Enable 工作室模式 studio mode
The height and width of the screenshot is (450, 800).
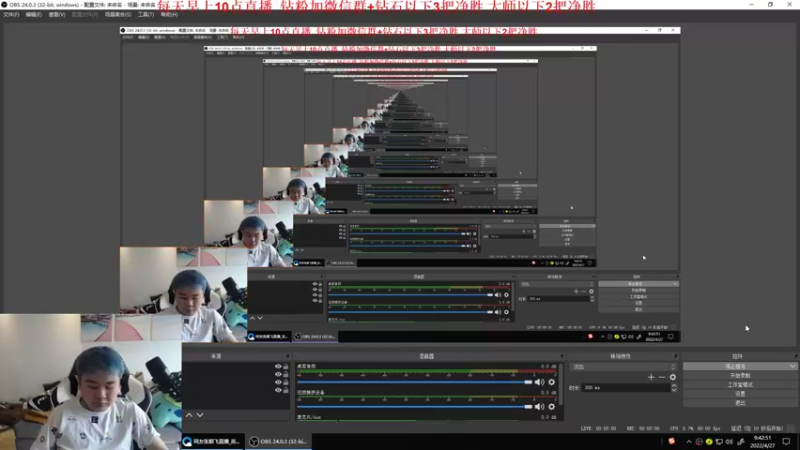point(740,385)
